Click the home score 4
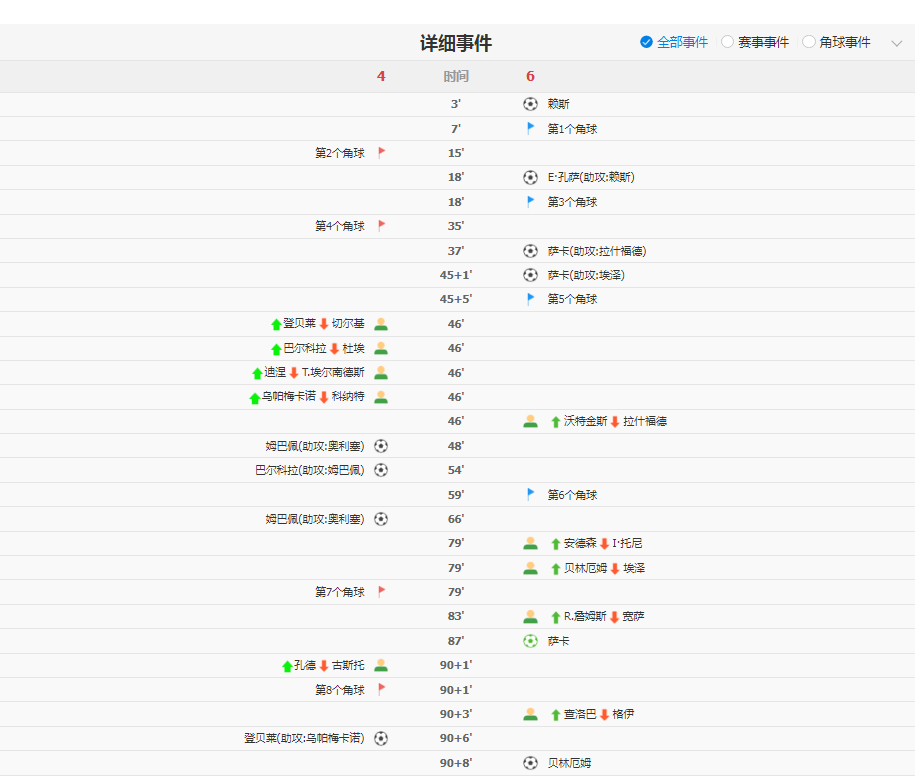The width and height of the screenshot is (918, 778). (381, 76)
